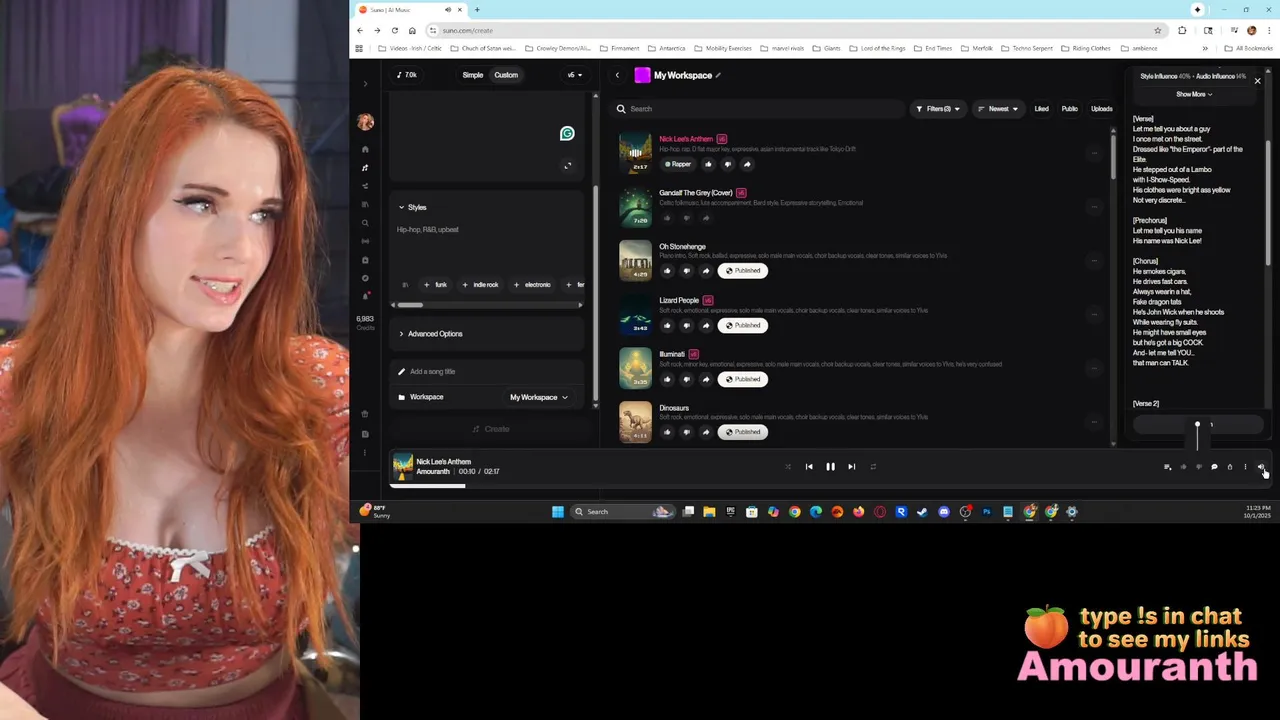Screen dimensions: 1280x720
Task: Go to the previous track
Action: [809, 467]
